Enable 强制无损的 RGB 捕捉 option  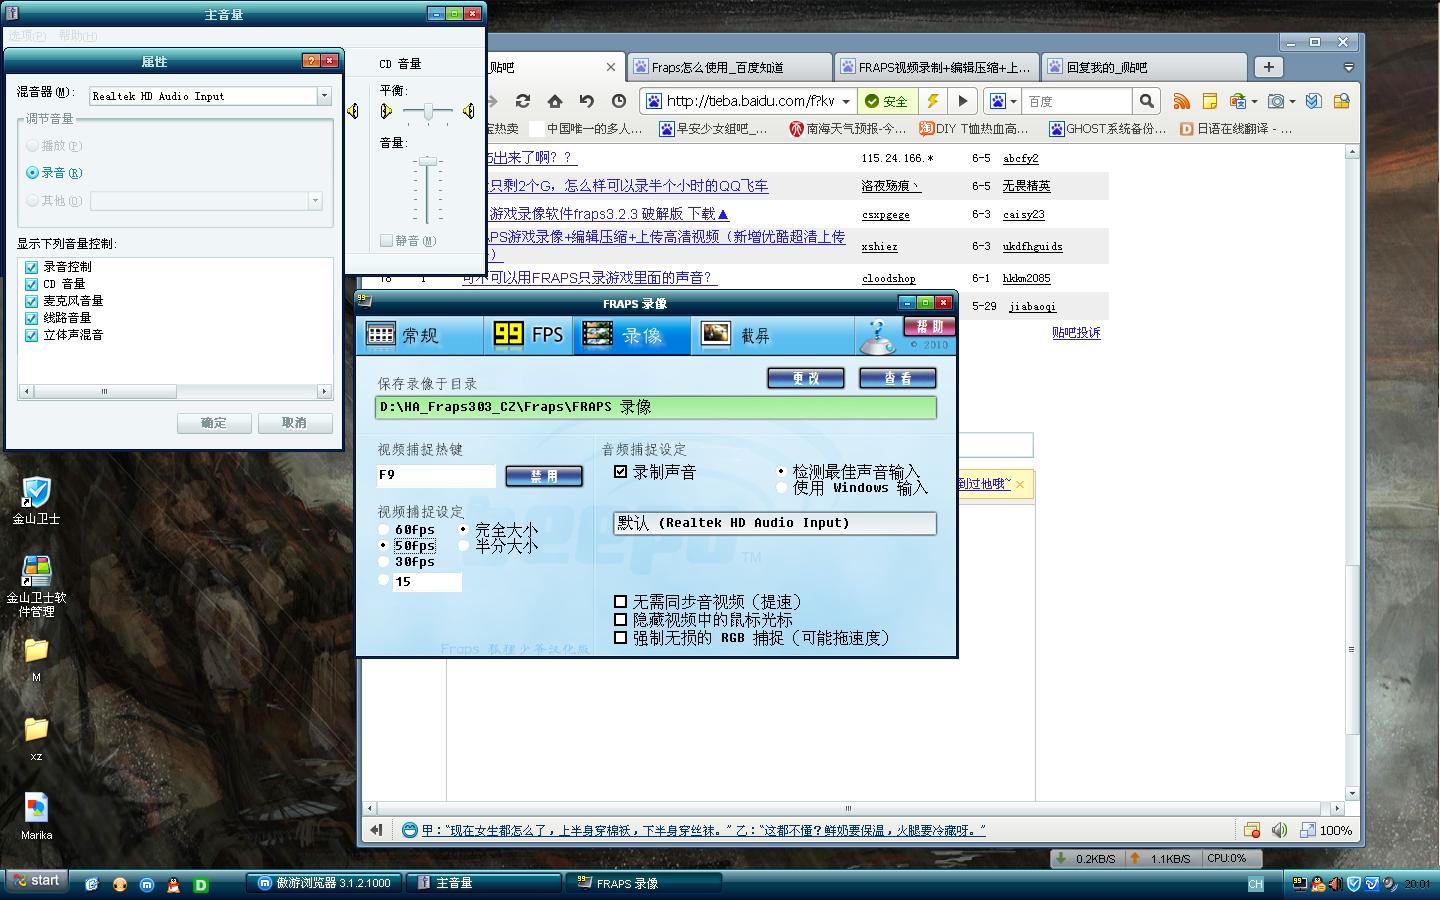pyautogui.click(x=620, y=638)
